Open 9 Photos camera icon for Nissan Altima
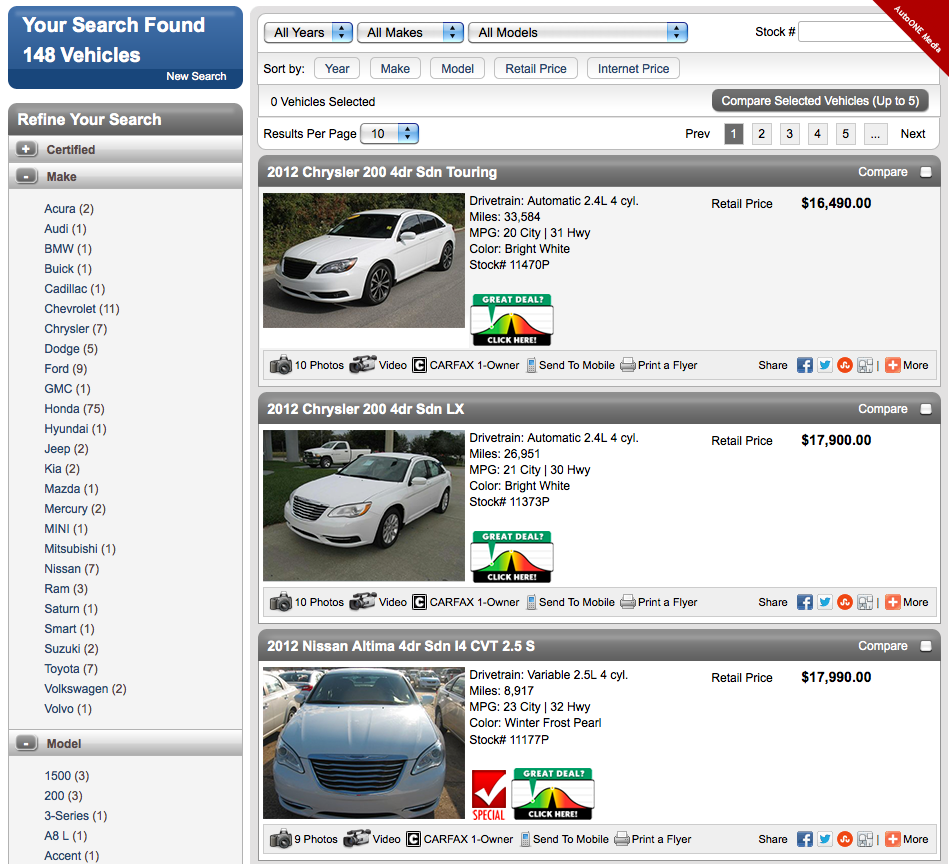This screenshot has height=864, width=949. (x=281, y=839)
